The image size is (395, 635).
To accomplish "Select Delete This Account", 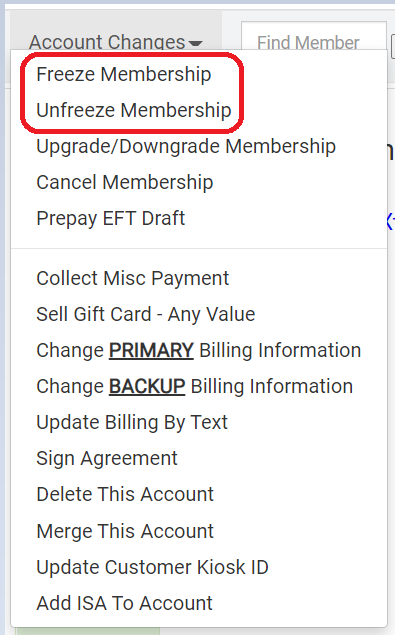I will pyautogui.click(x=125, y=494).
